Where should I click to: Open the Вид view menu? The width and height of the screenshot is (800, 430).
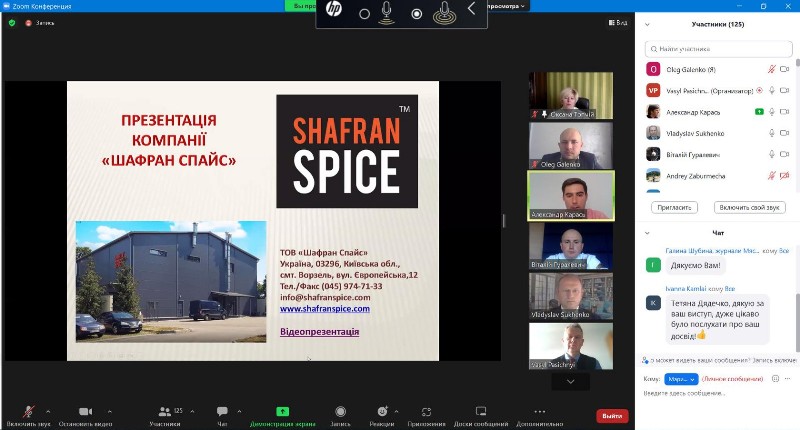point(618,23)
